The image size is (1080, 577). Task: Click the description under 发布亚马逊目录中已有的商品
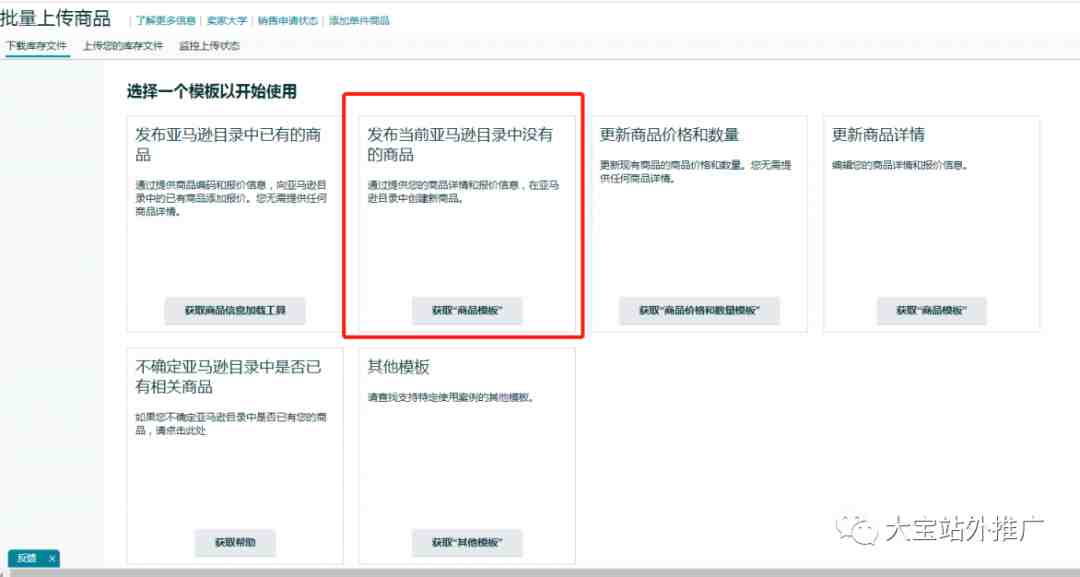(231, 198)
